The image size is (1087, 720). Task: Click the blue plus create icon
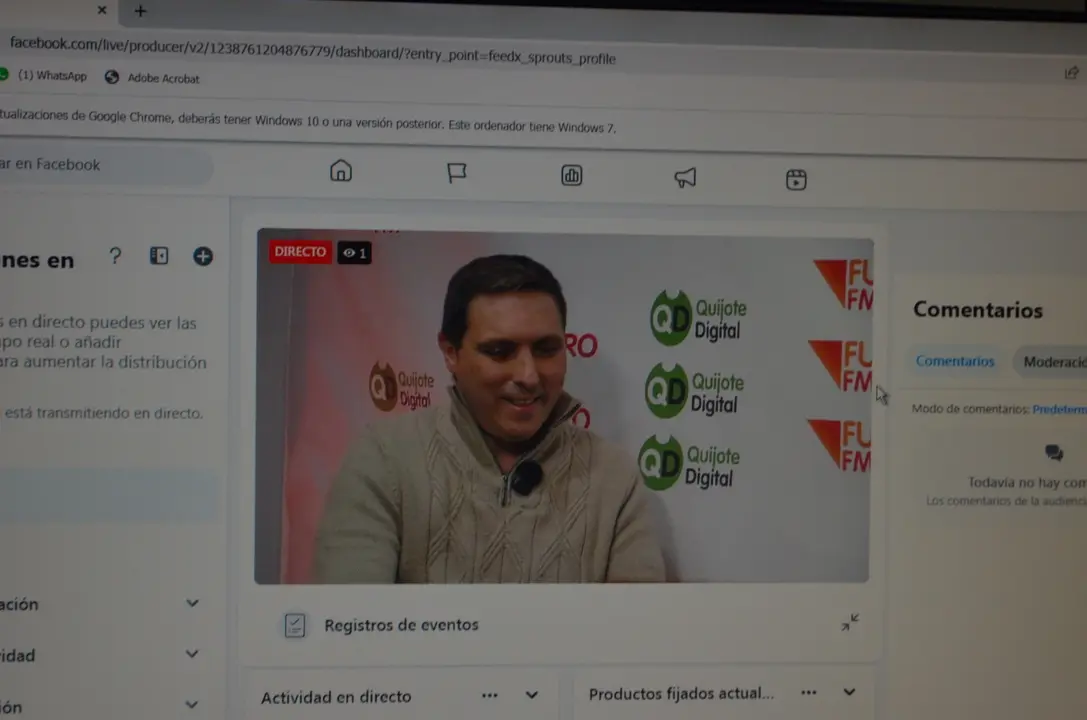[202, 256]
